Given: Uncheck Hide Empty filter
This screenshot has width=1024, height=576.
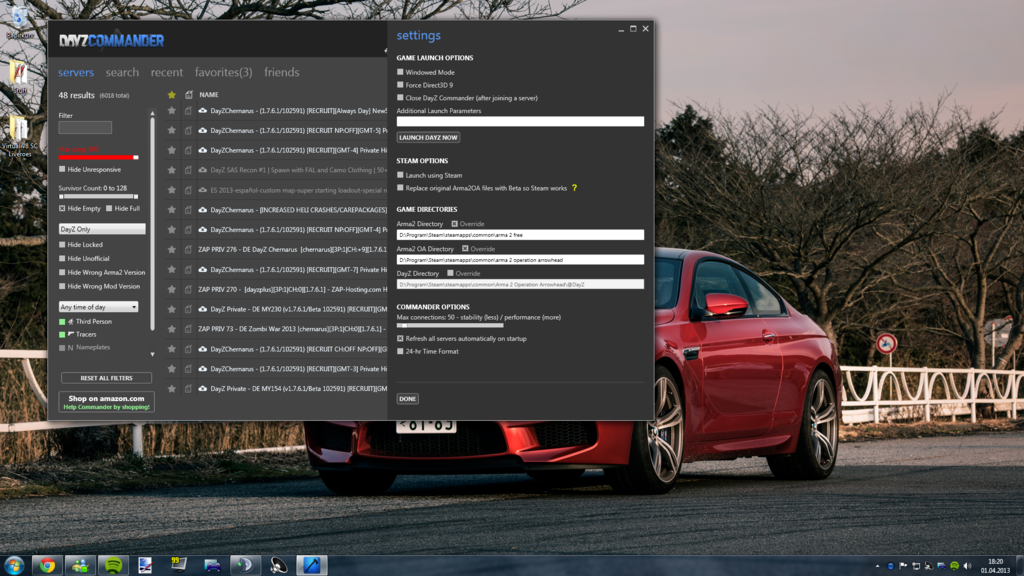Looking at the screenshot, I should point(62,208).
